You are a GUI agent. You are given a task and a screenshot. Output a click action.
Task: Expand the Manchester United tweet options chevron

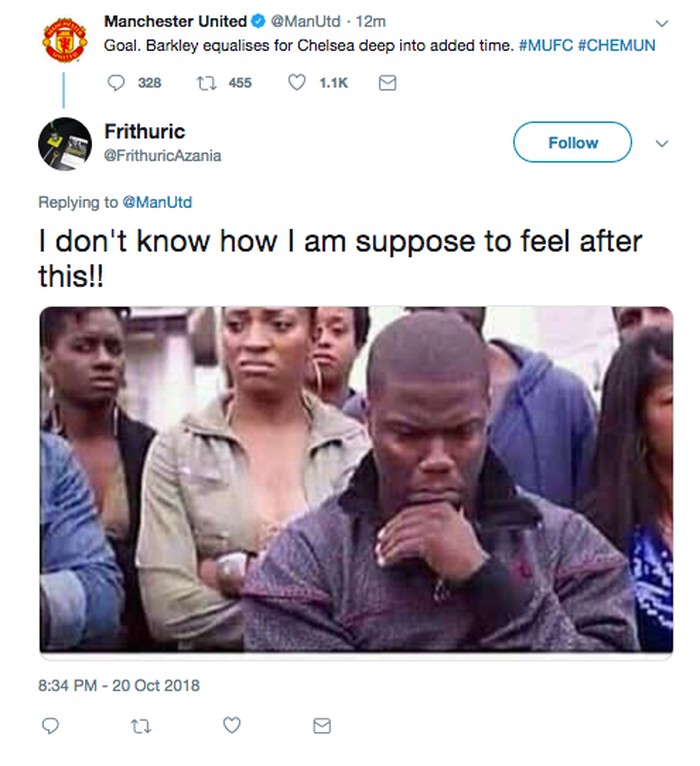[660, 23]
